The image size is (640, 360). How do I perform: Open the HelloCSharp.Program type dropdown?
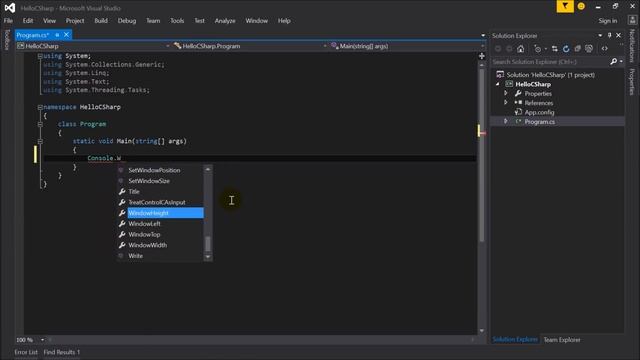point(325,46)
